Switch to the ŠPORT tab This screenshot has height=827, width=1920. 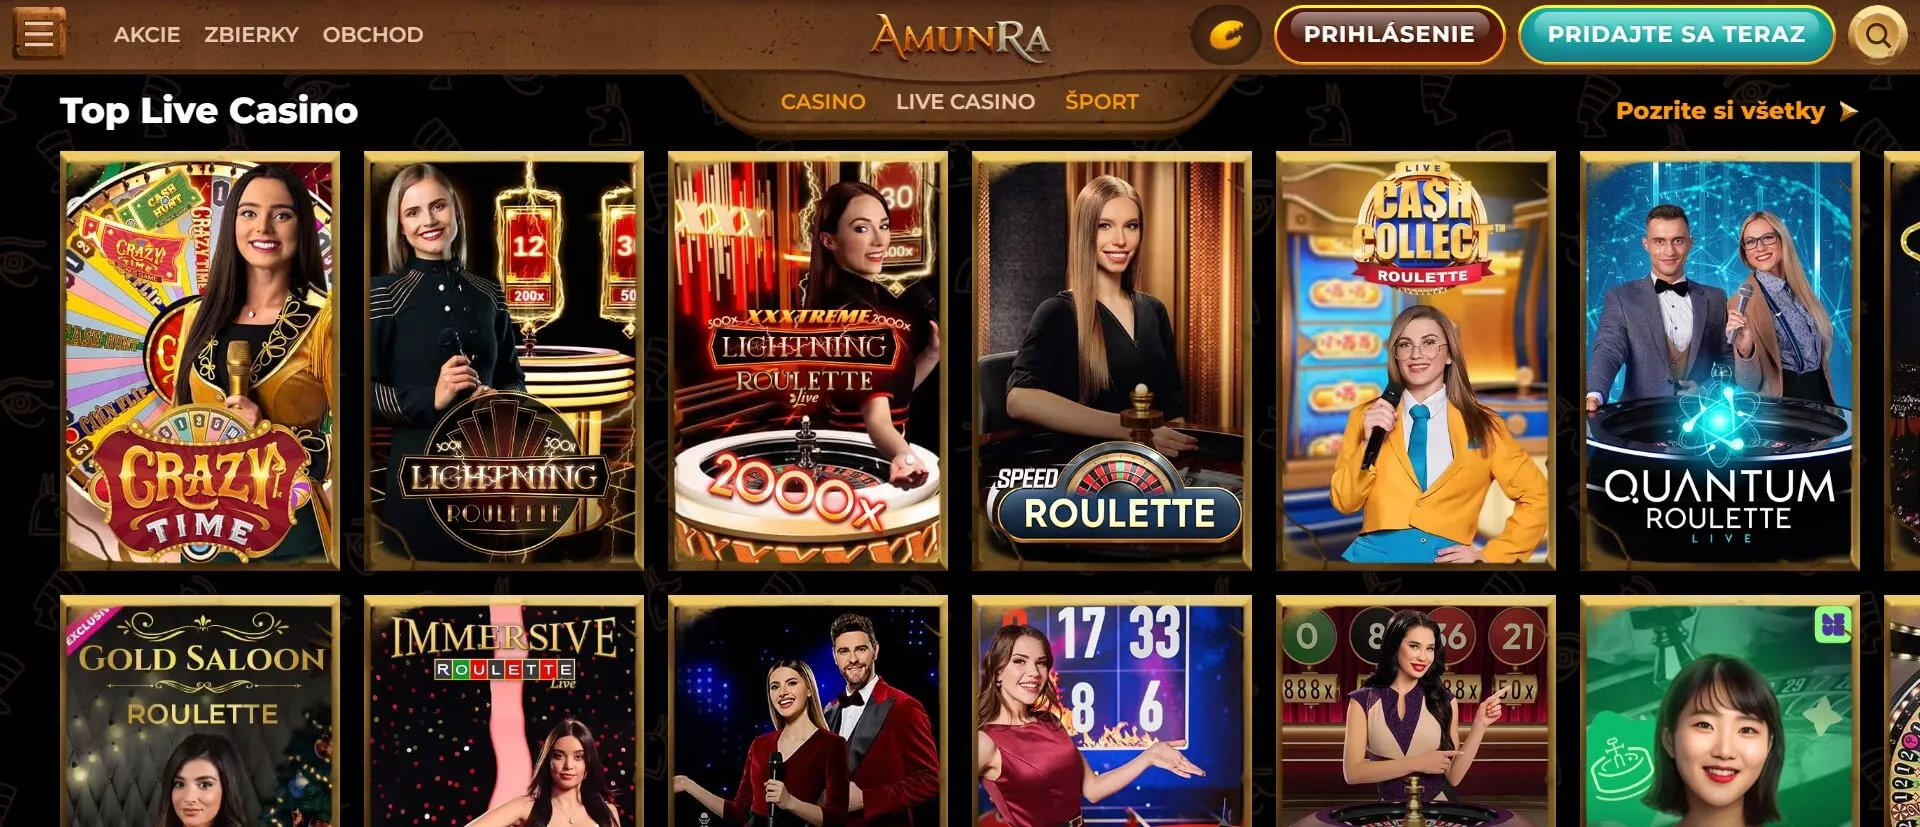coord(1101,101)
